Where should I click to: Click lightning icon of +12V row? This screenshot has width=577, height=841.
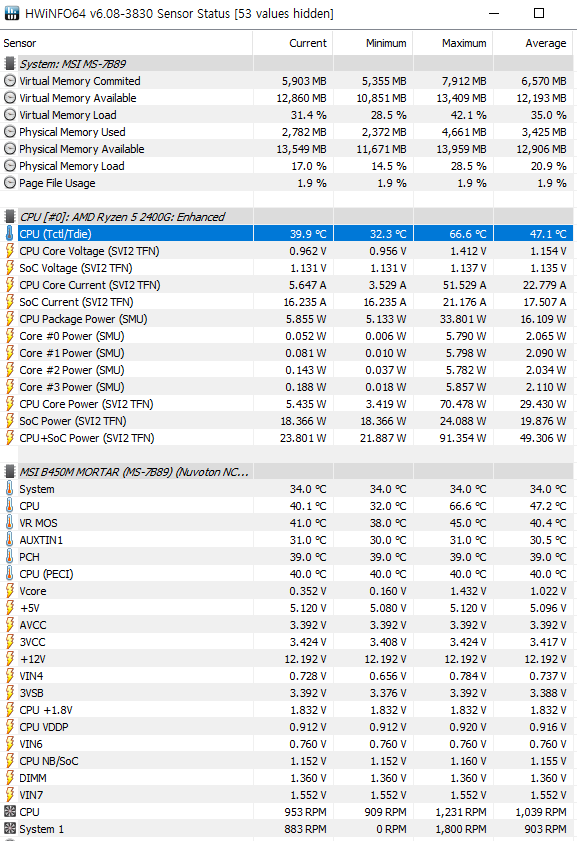coord(10,659)
